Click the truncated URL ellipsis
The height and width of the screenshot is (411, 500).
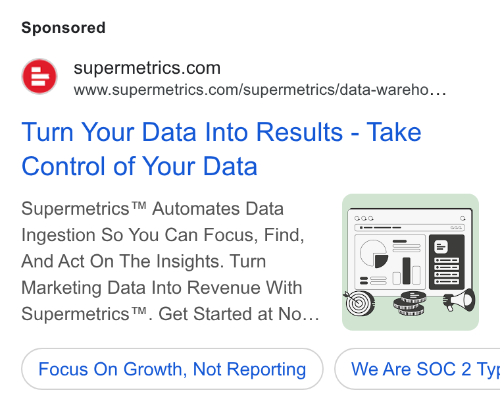(x=438, y=91)
